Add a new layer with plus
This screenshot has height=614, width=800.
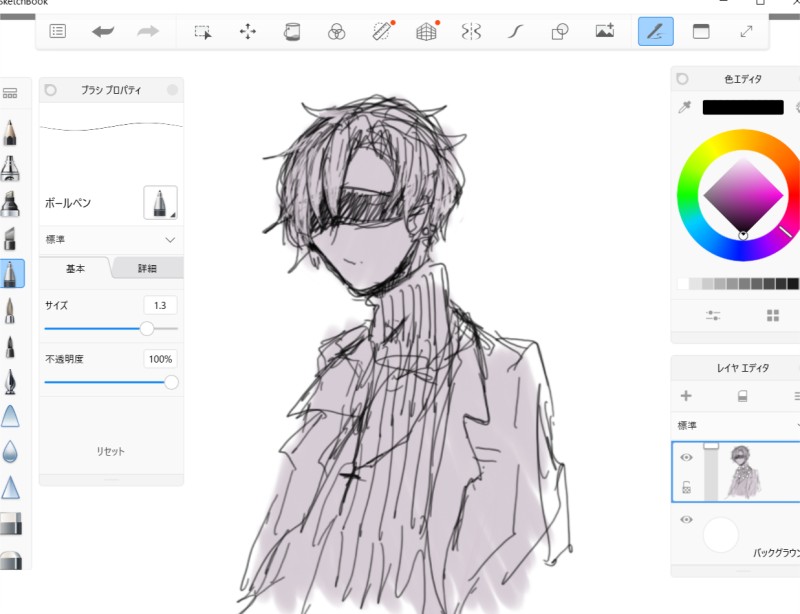(x=686, y=396)
